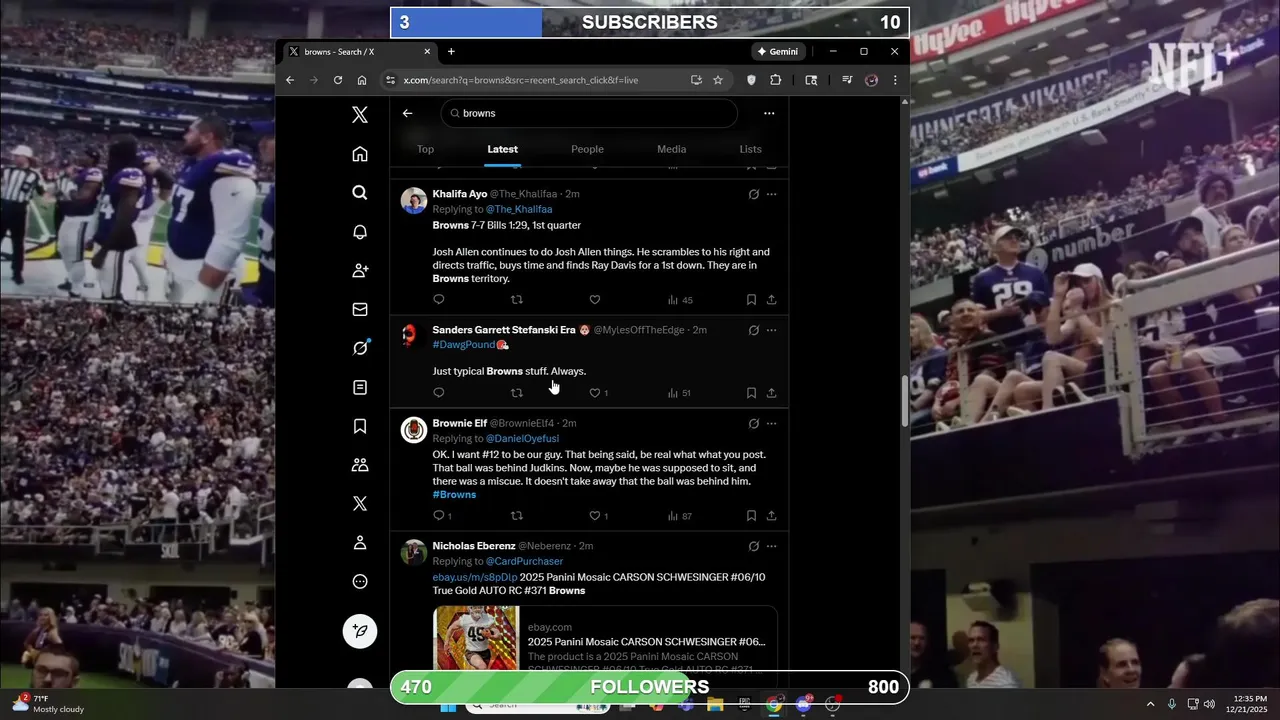Reload the page in Chrome

[x=338, y=80]
